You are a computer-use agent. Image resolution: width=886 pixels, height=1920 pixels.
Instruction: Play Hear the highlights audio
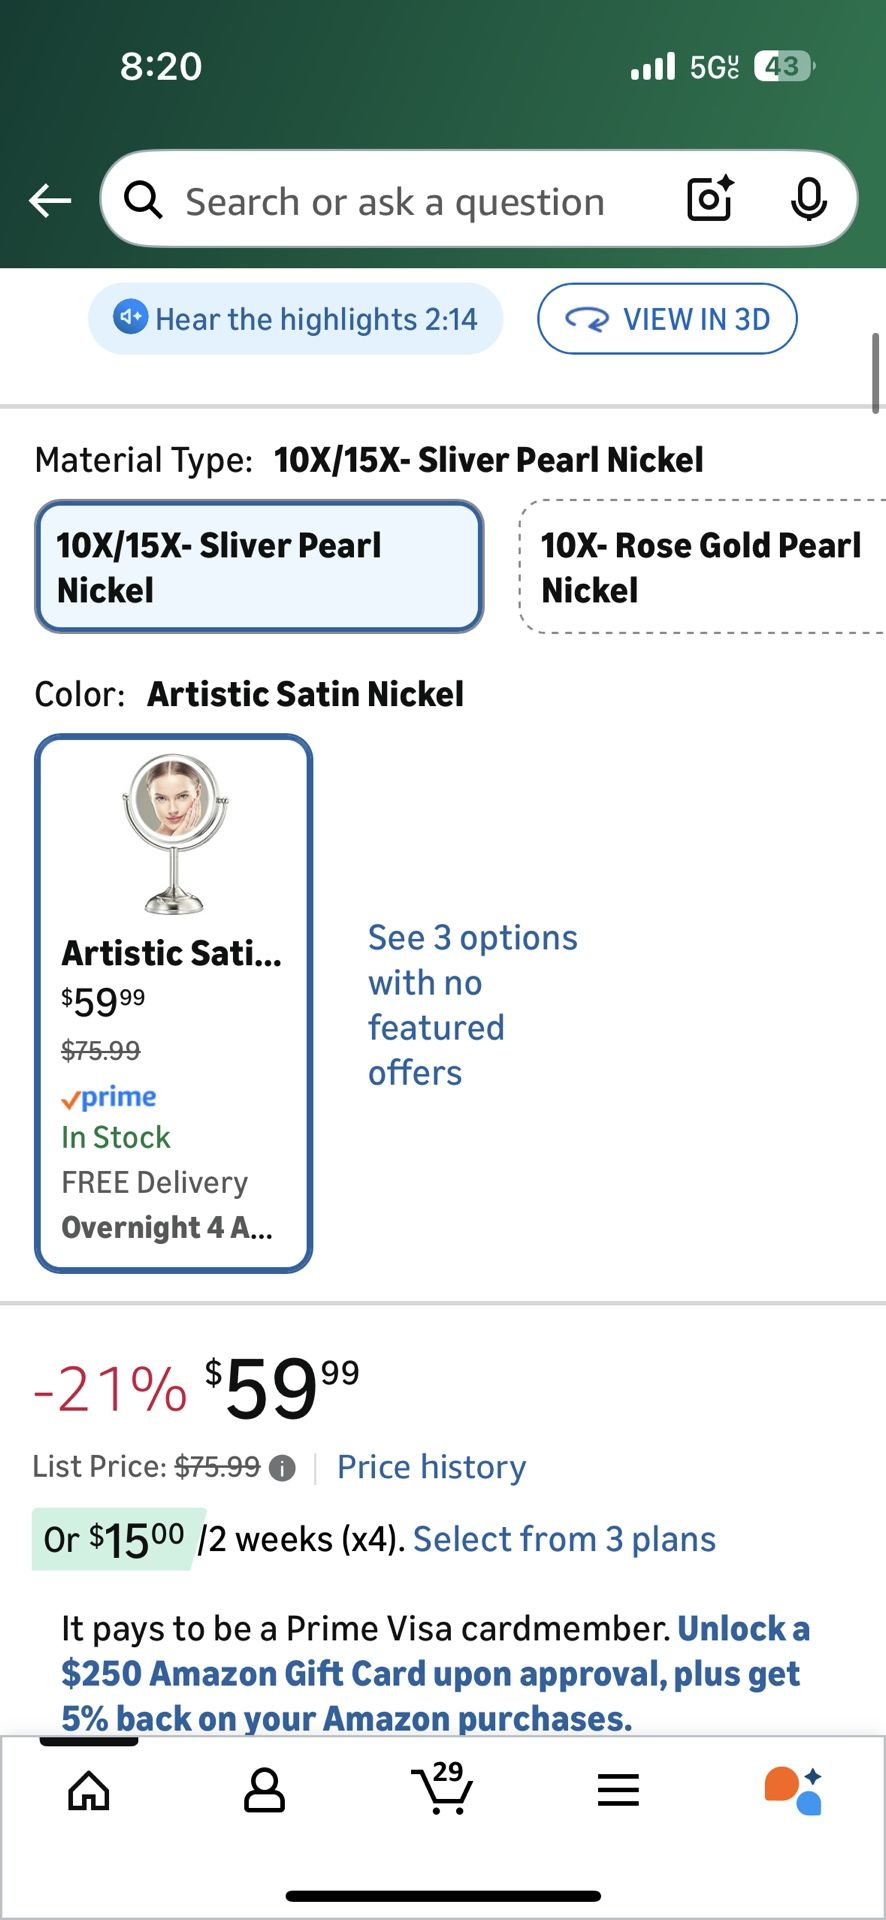coord(296,319)
